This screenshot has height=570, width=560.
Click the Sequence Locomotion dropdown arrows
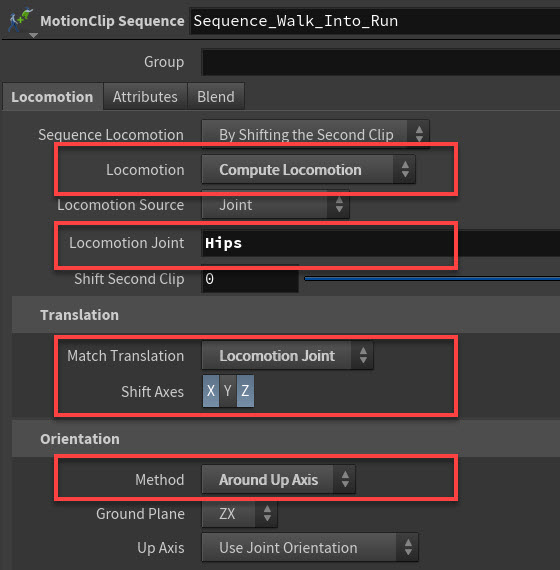click(419, 134)
